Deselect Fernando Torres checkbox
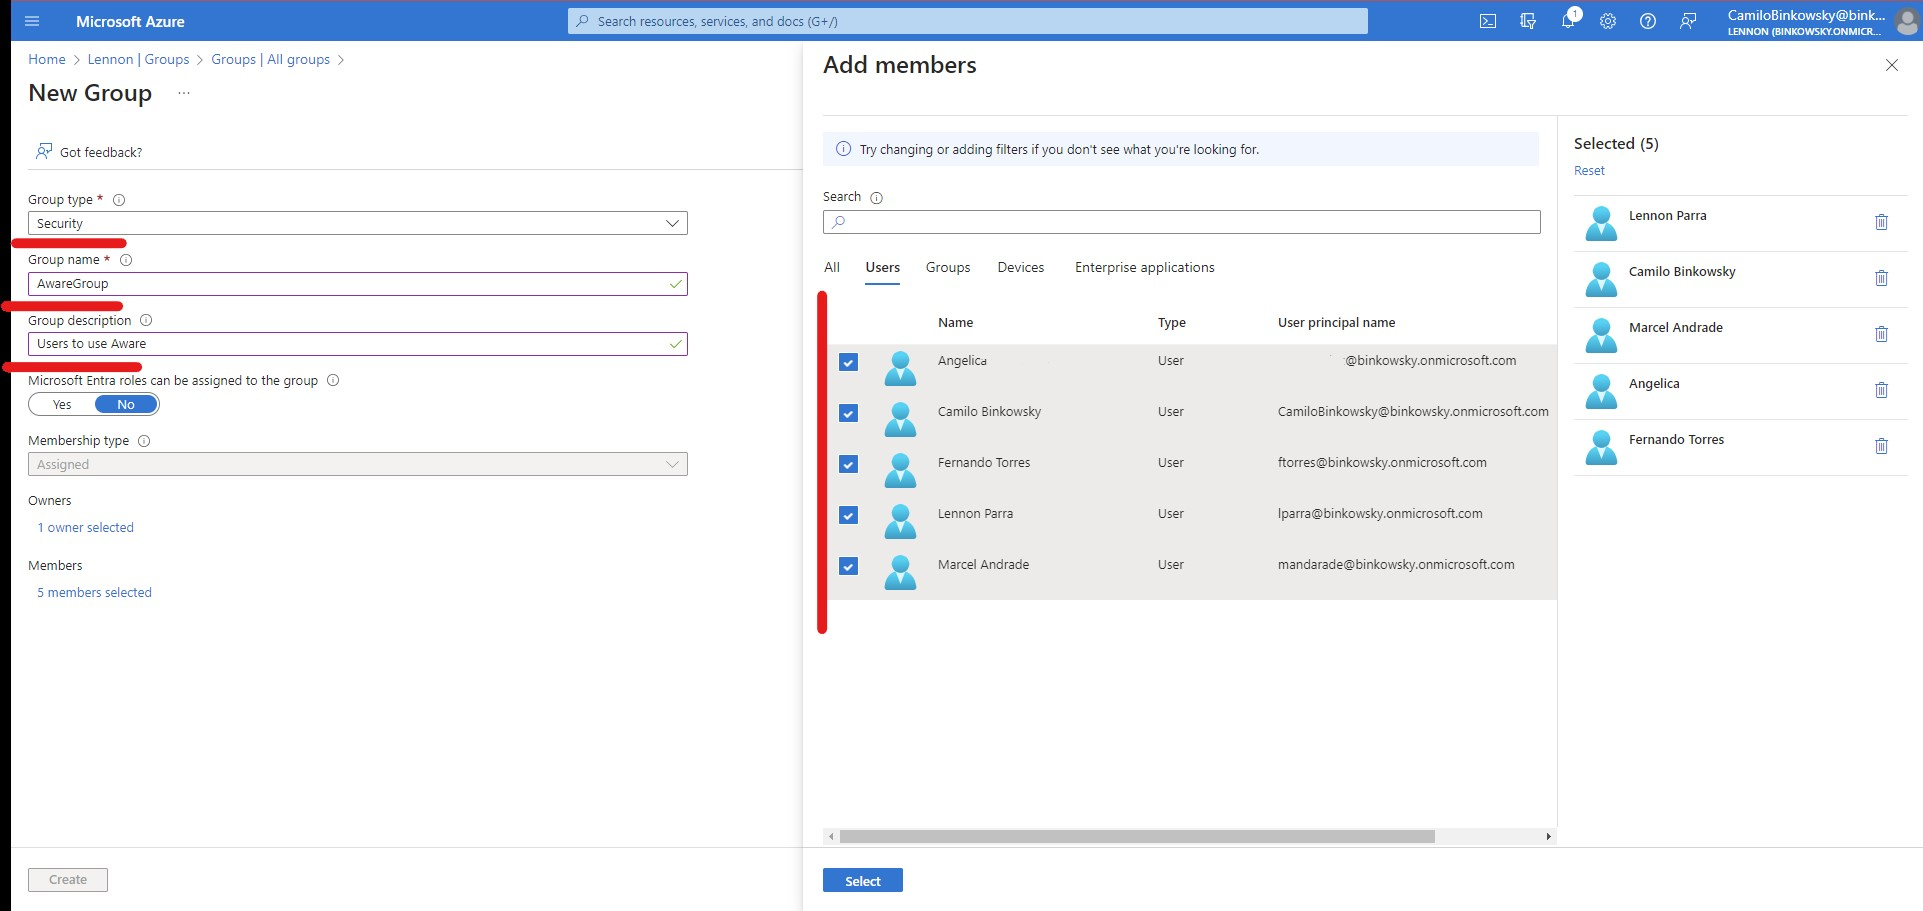Viewport: 1923px width, 911px height. tap(847, 464)
